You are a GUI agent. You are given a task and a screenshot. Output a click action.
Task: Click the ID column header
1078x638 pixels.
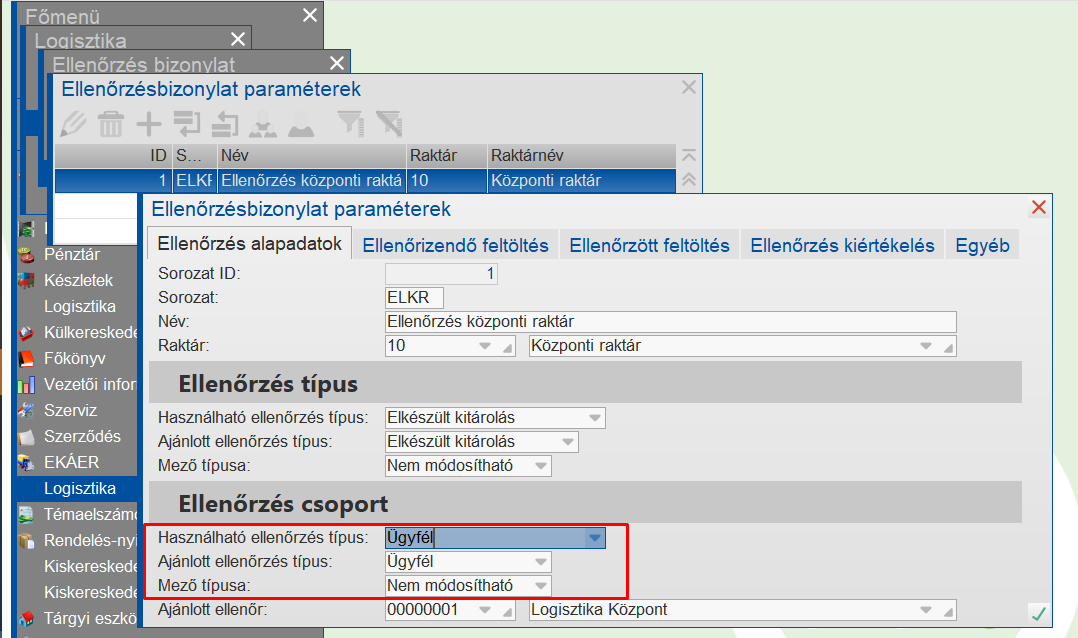click(x=113, y=155)
